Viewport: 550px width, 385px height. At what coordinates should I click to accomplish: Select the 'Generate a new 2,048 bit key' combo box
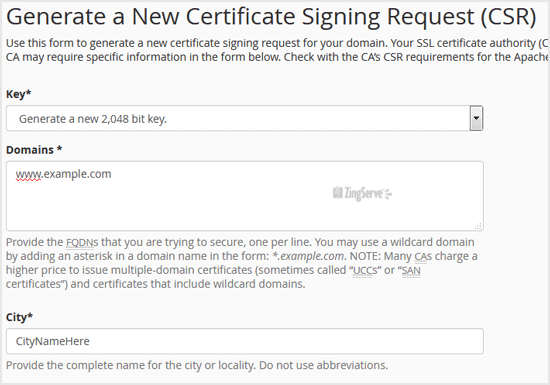[x=244, y=119]
